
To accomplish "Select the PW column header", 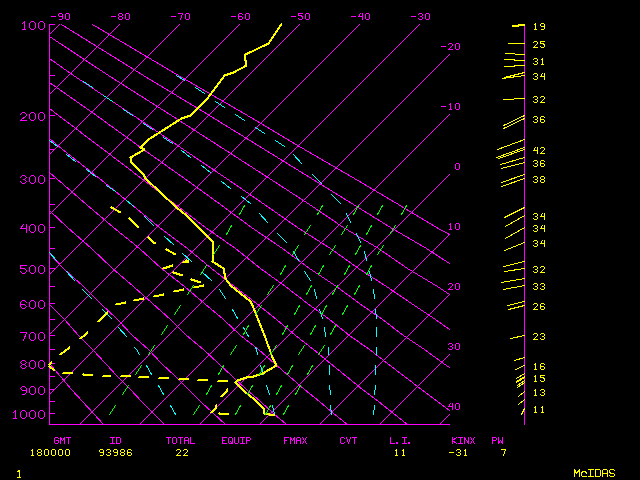I will click(497, 440).
